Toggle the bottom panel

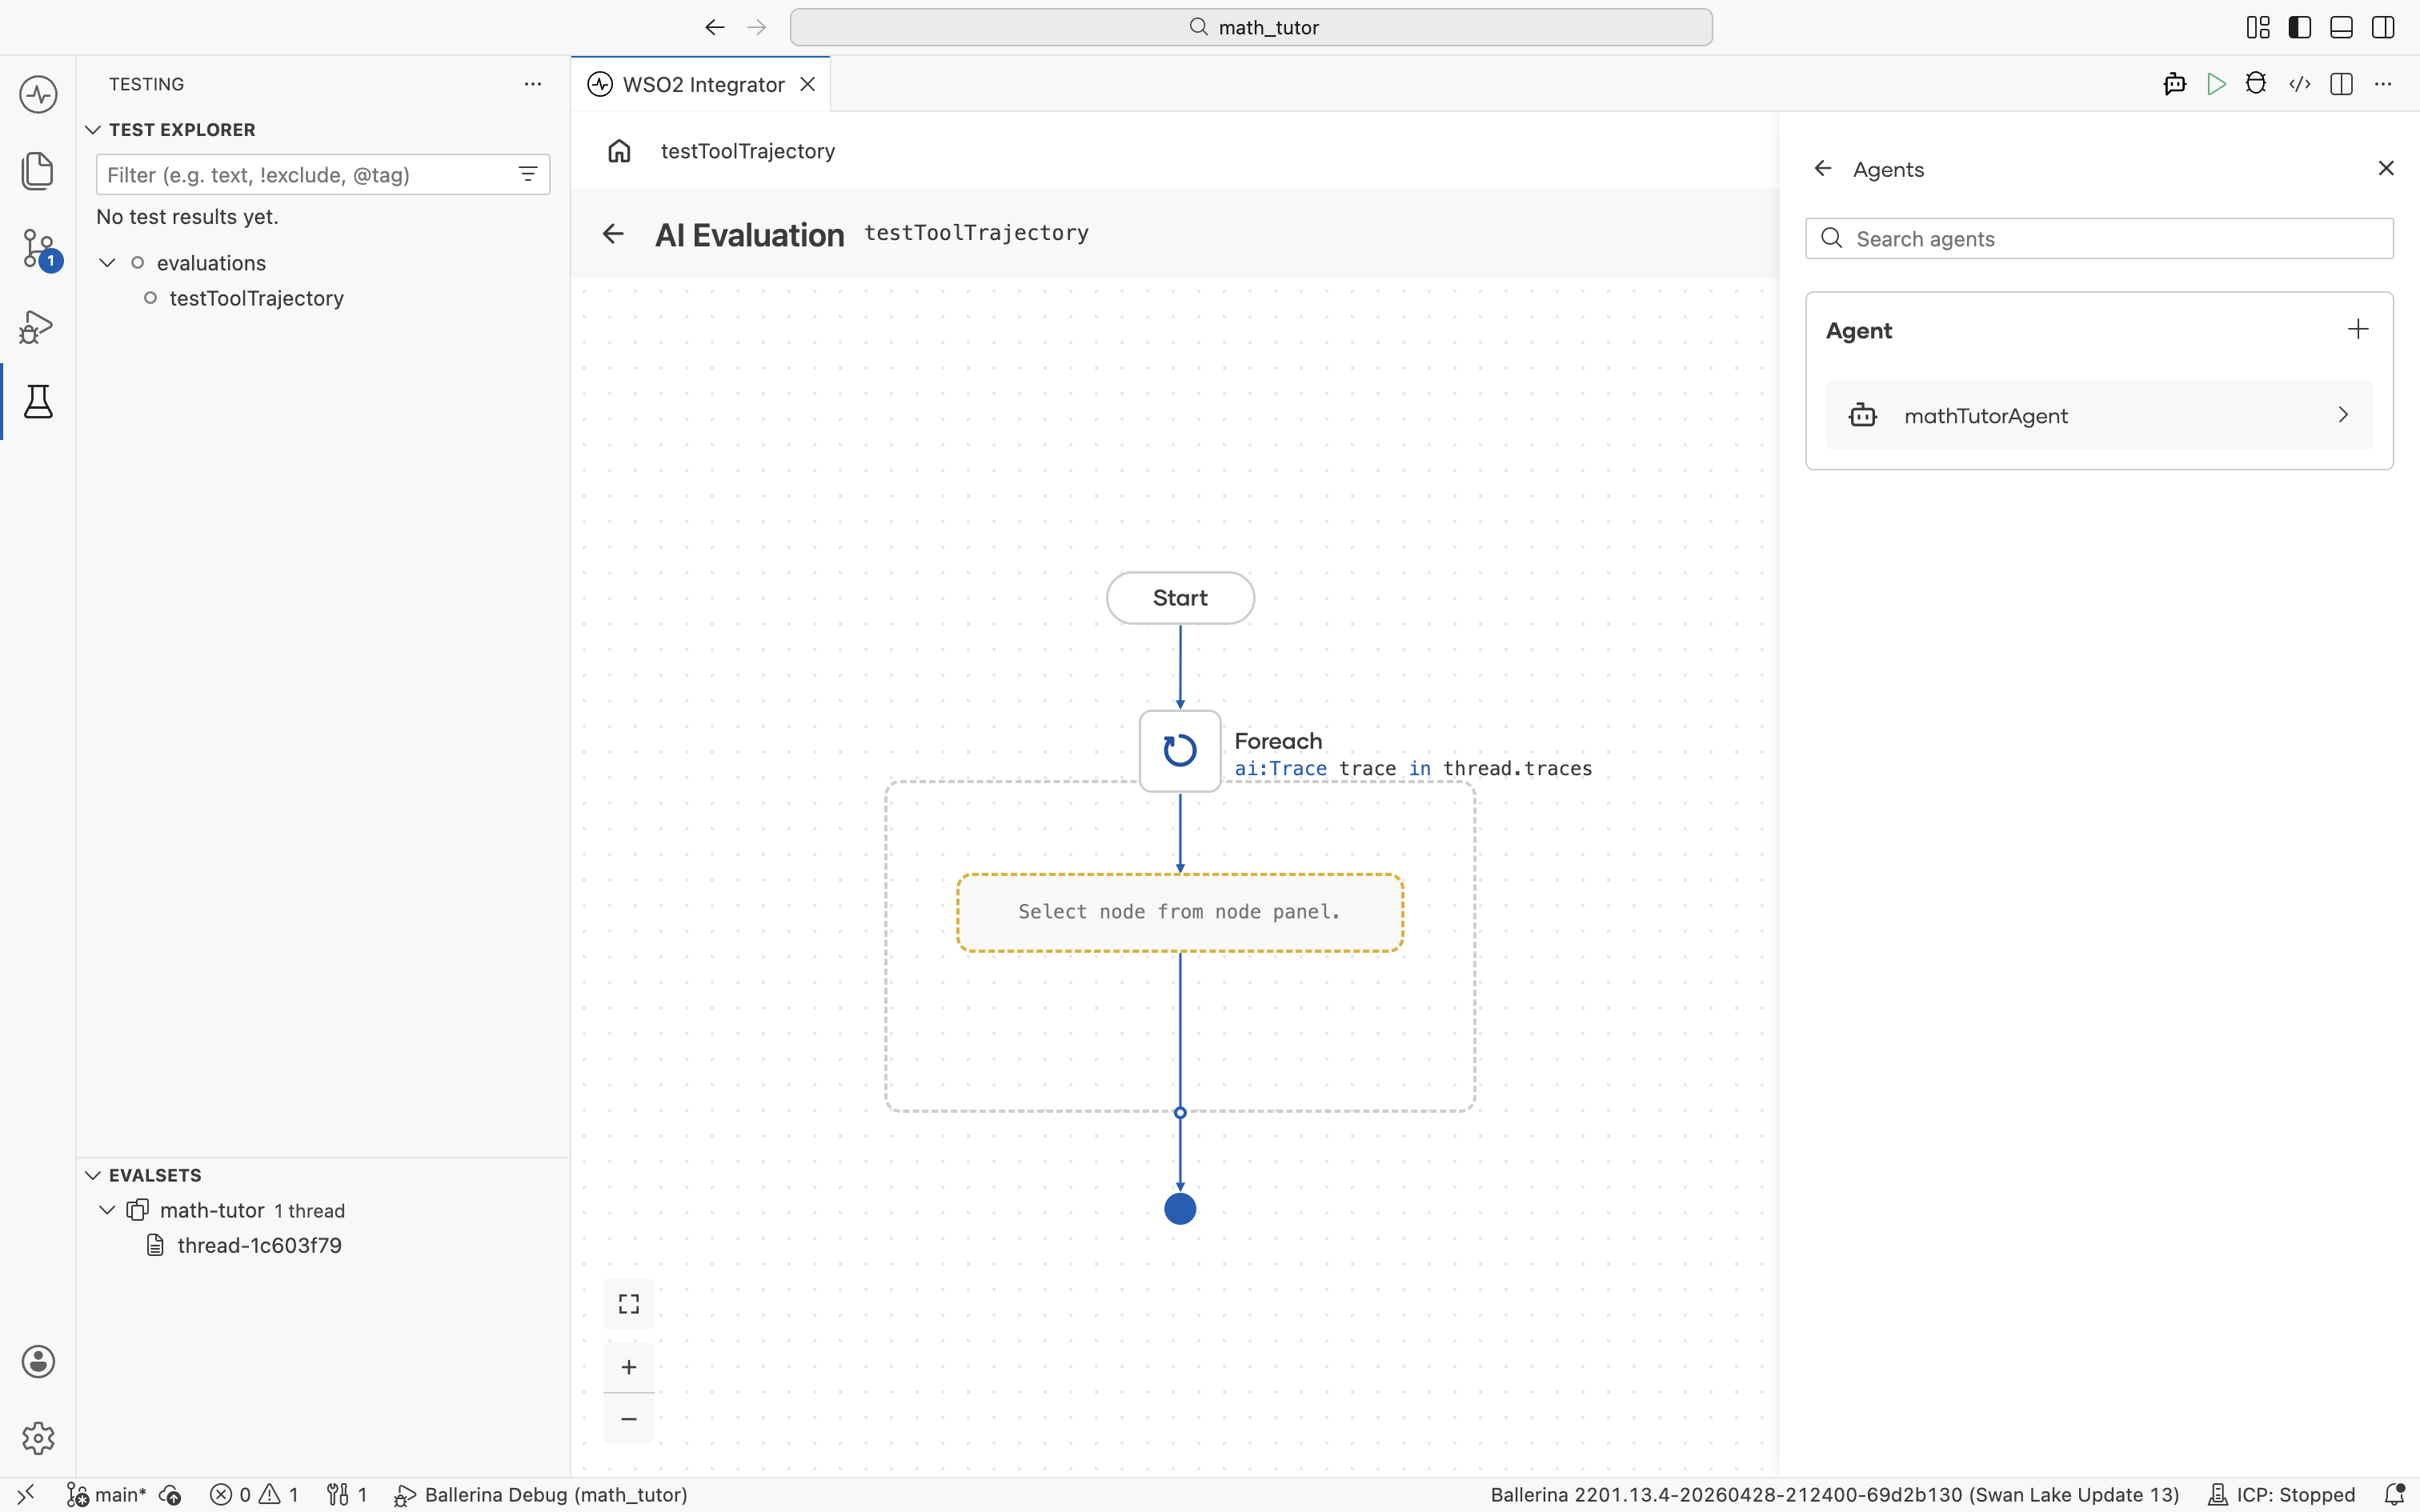2341,27
